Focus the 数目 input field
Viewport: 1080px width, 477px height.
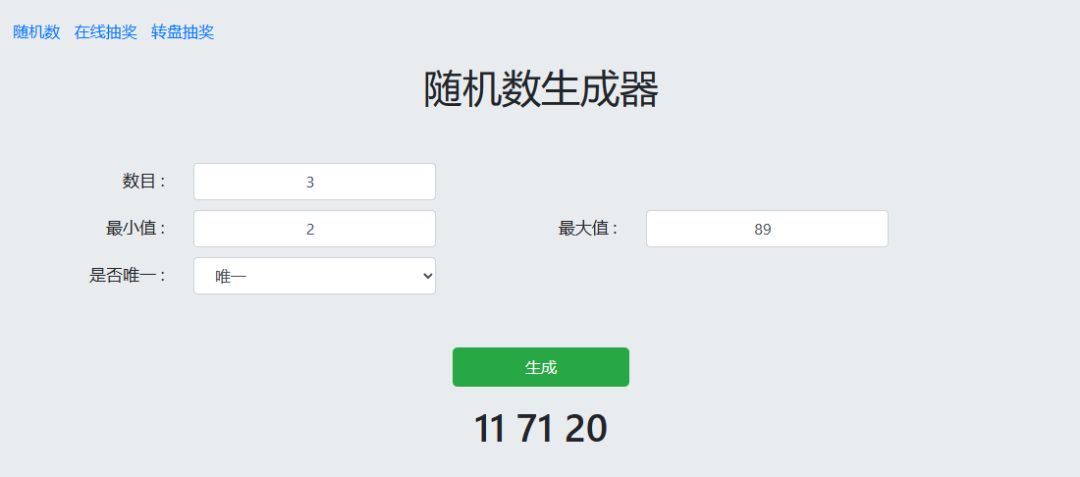click(x=314, y=182)
